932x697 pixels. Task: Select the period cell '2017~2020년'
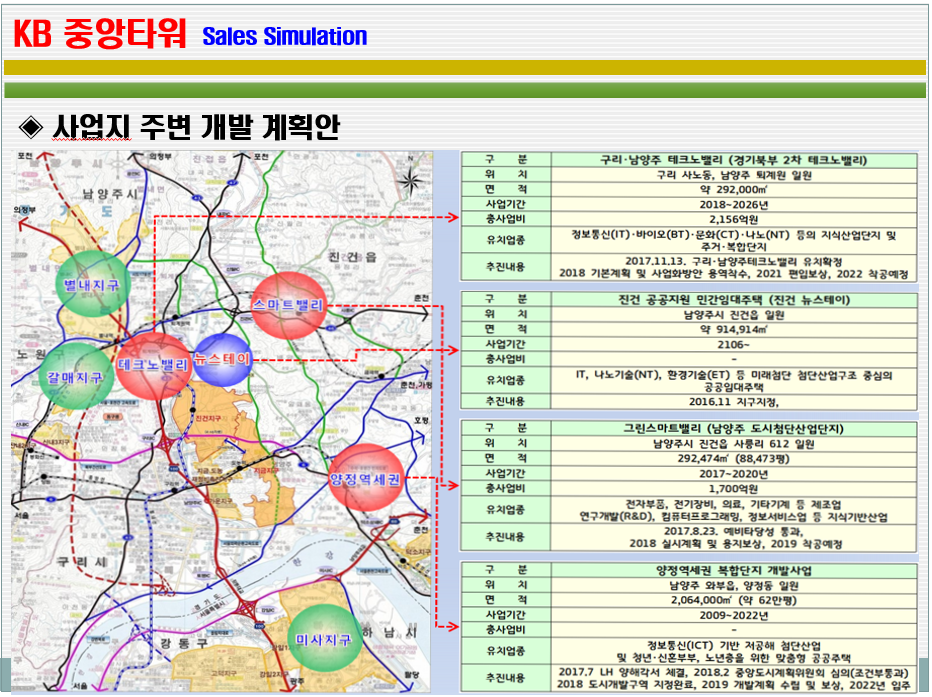(733, 474)
